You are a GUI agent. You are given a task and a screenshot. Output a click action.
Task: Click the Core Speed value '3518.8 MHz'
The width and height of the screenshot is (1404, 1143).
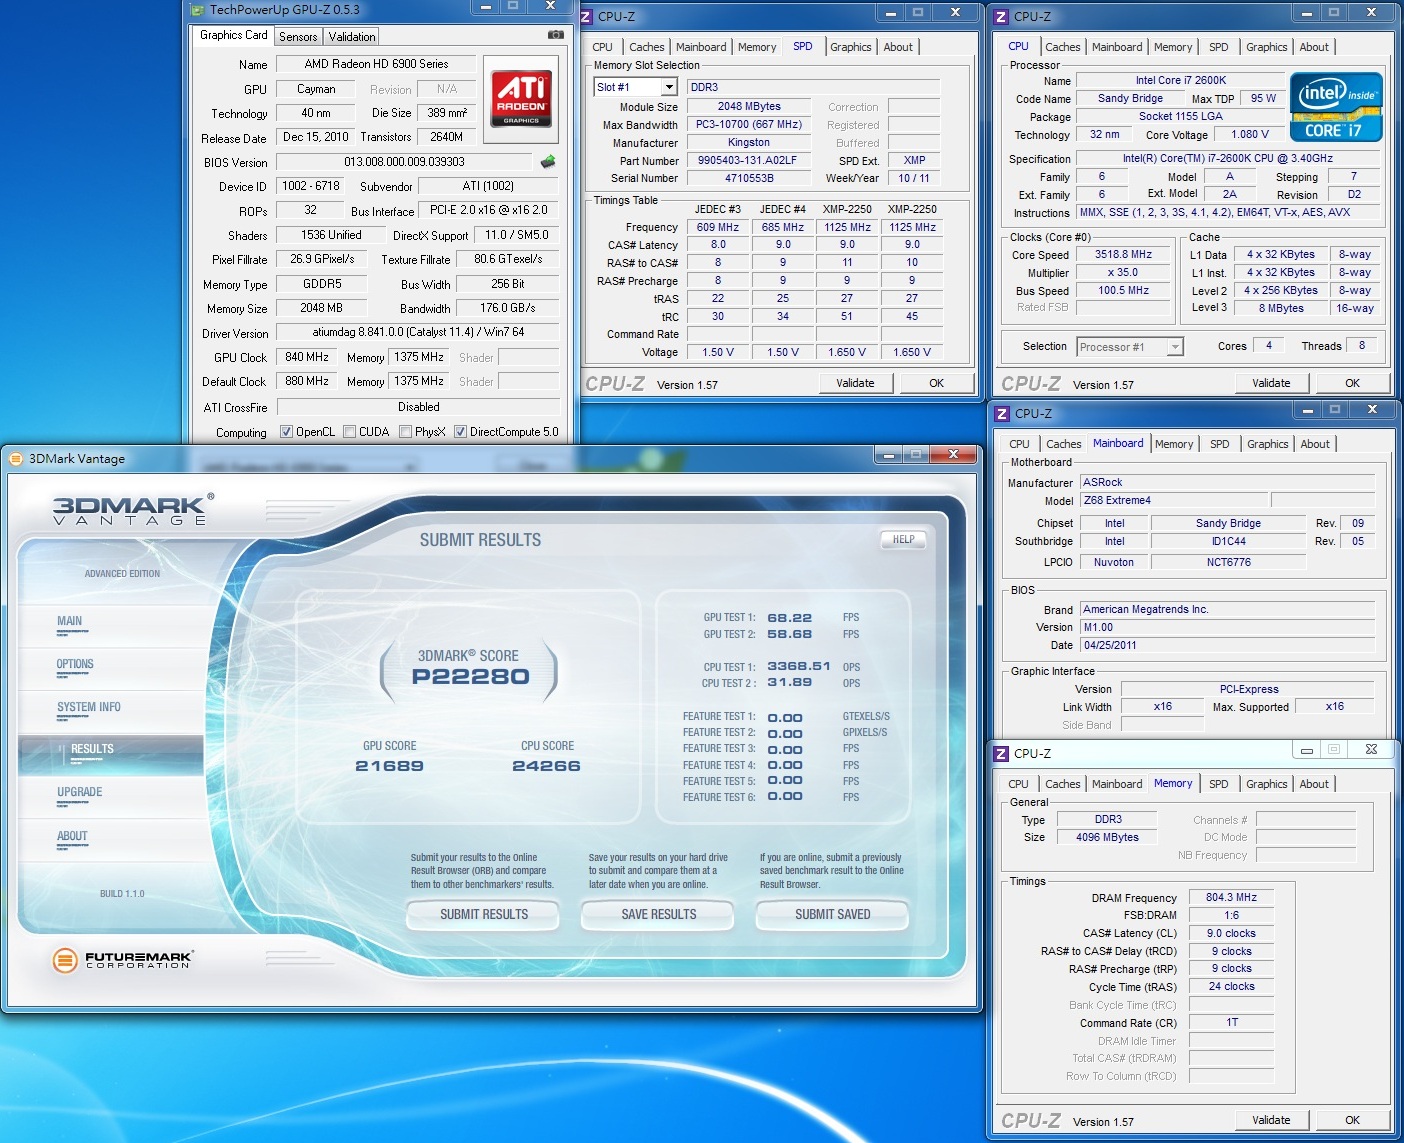(1123, 254)
